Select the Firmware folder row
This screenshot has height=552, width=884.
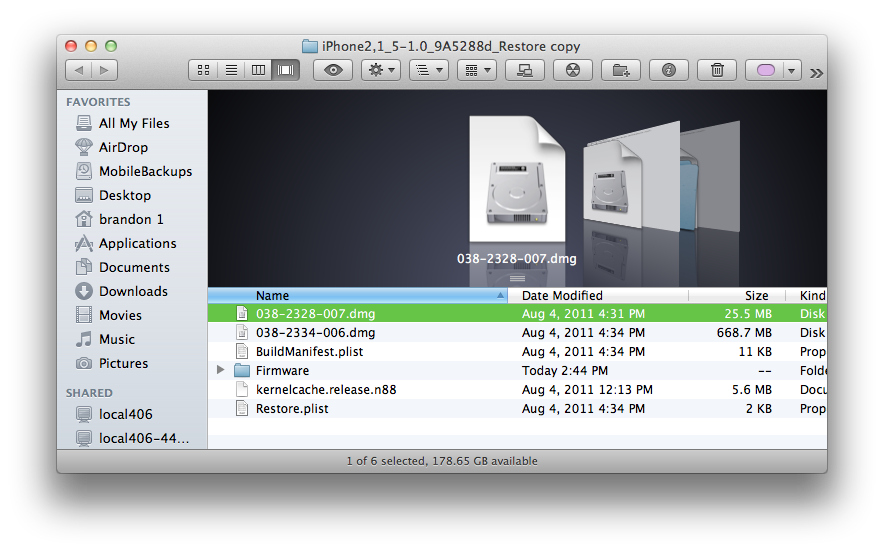(517, 370)
